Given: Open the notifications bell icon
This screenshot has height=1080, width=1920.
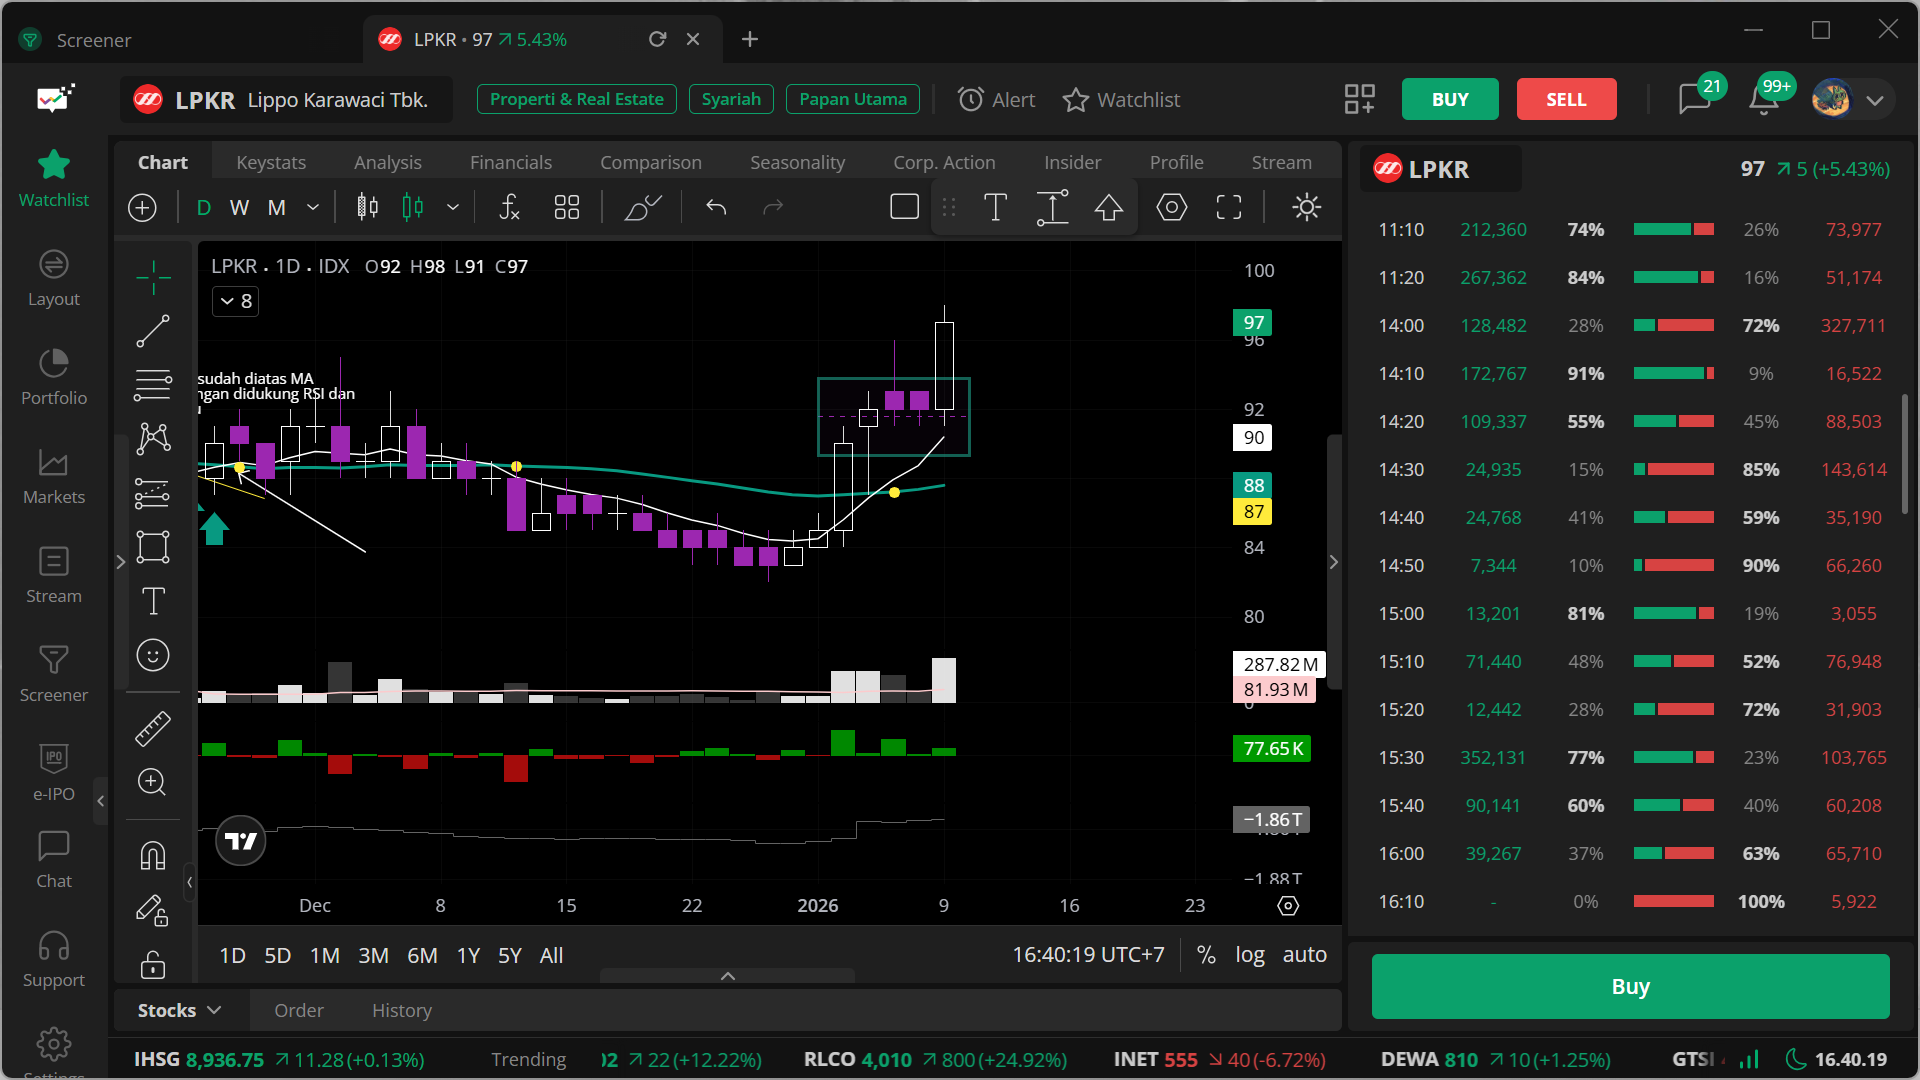Looking at the screenshot, I should pyautogui.click(x=1764, y=99).
